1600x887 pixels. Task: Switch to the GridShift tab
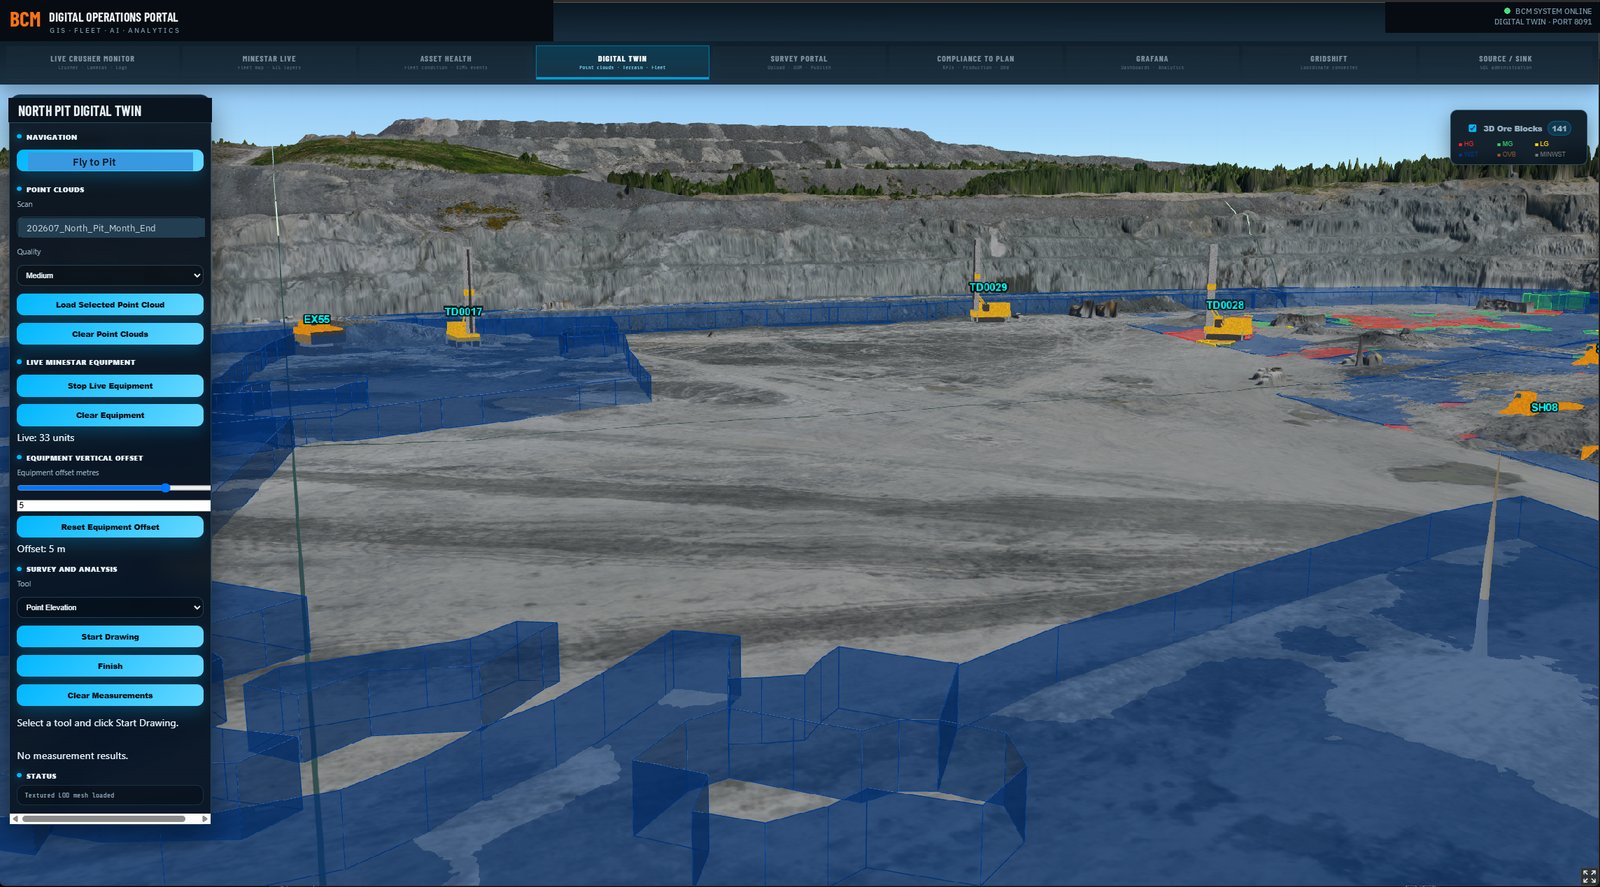[1329, 62]
